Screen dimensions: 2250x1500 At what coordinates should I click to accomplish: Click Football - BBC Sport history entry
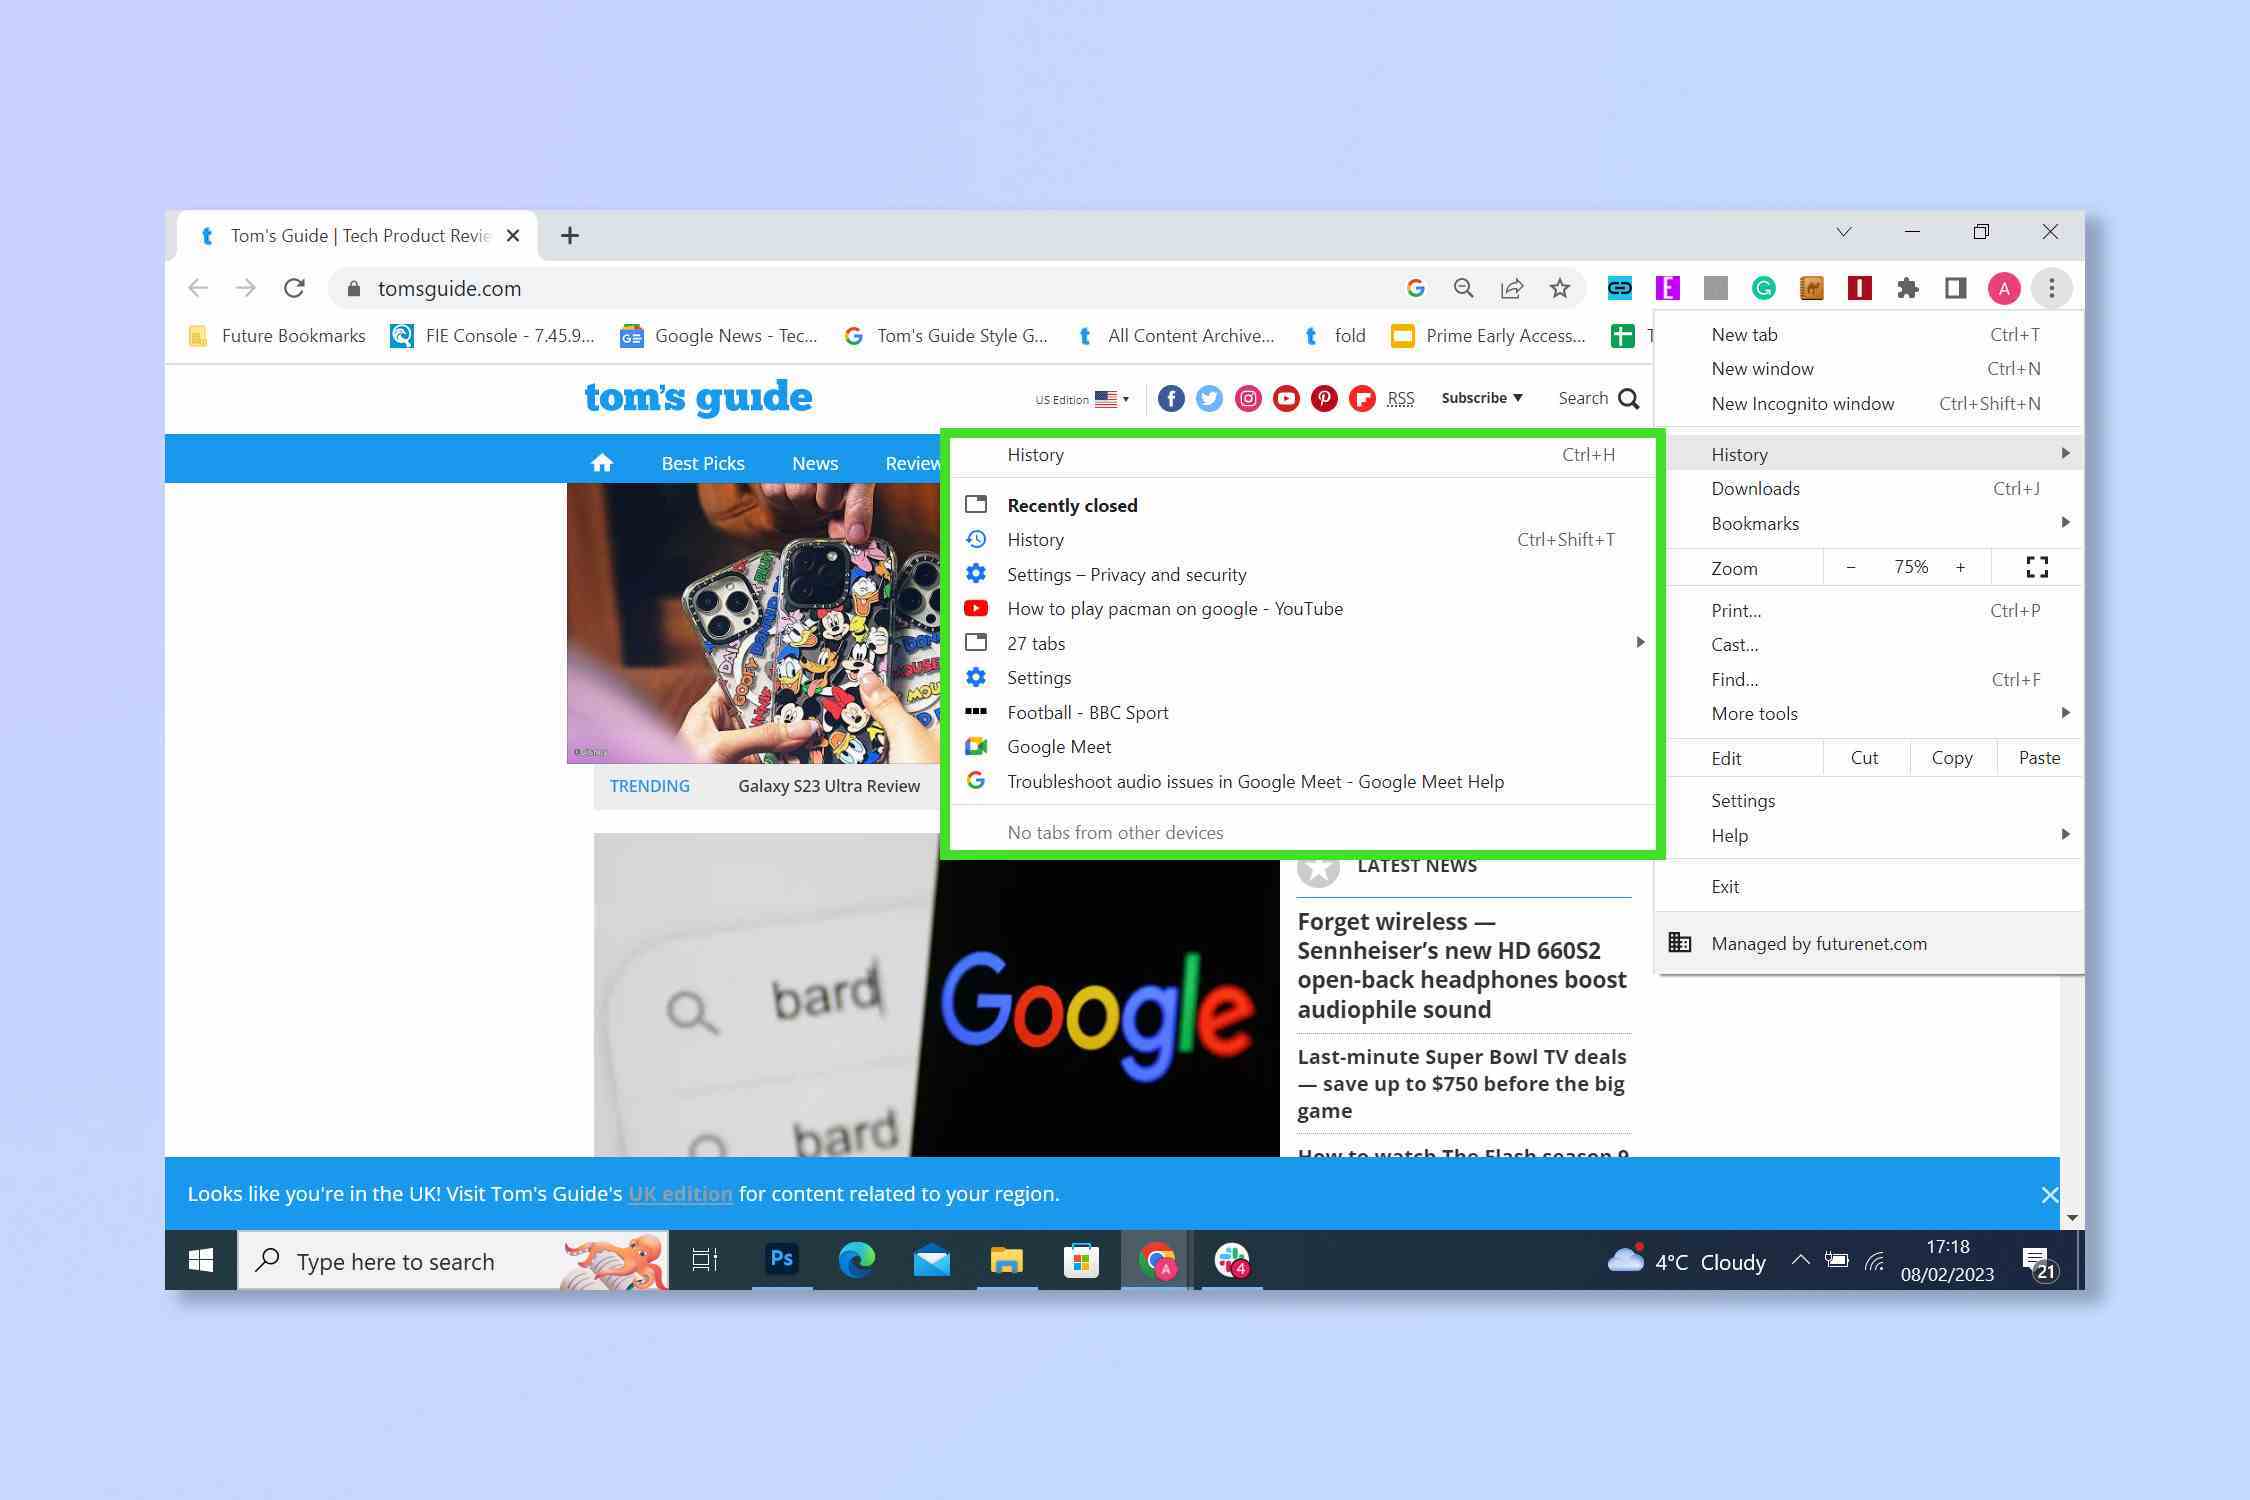click(x=1086, y=711)
